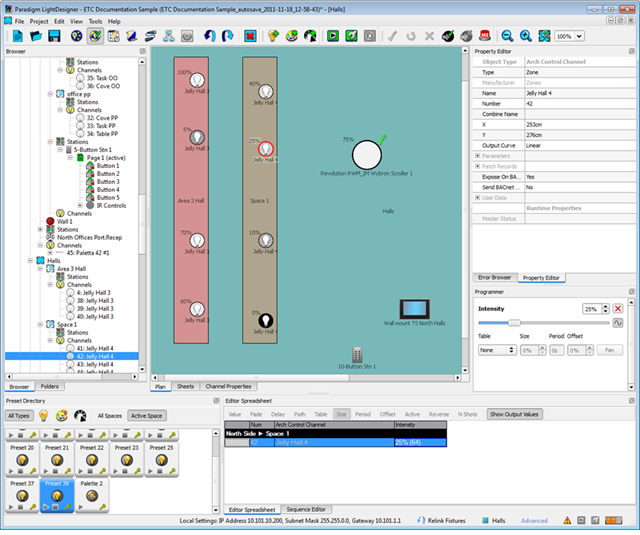Click the Advanced link in status bar
The image size is (640, 535).
pos(534,520)
